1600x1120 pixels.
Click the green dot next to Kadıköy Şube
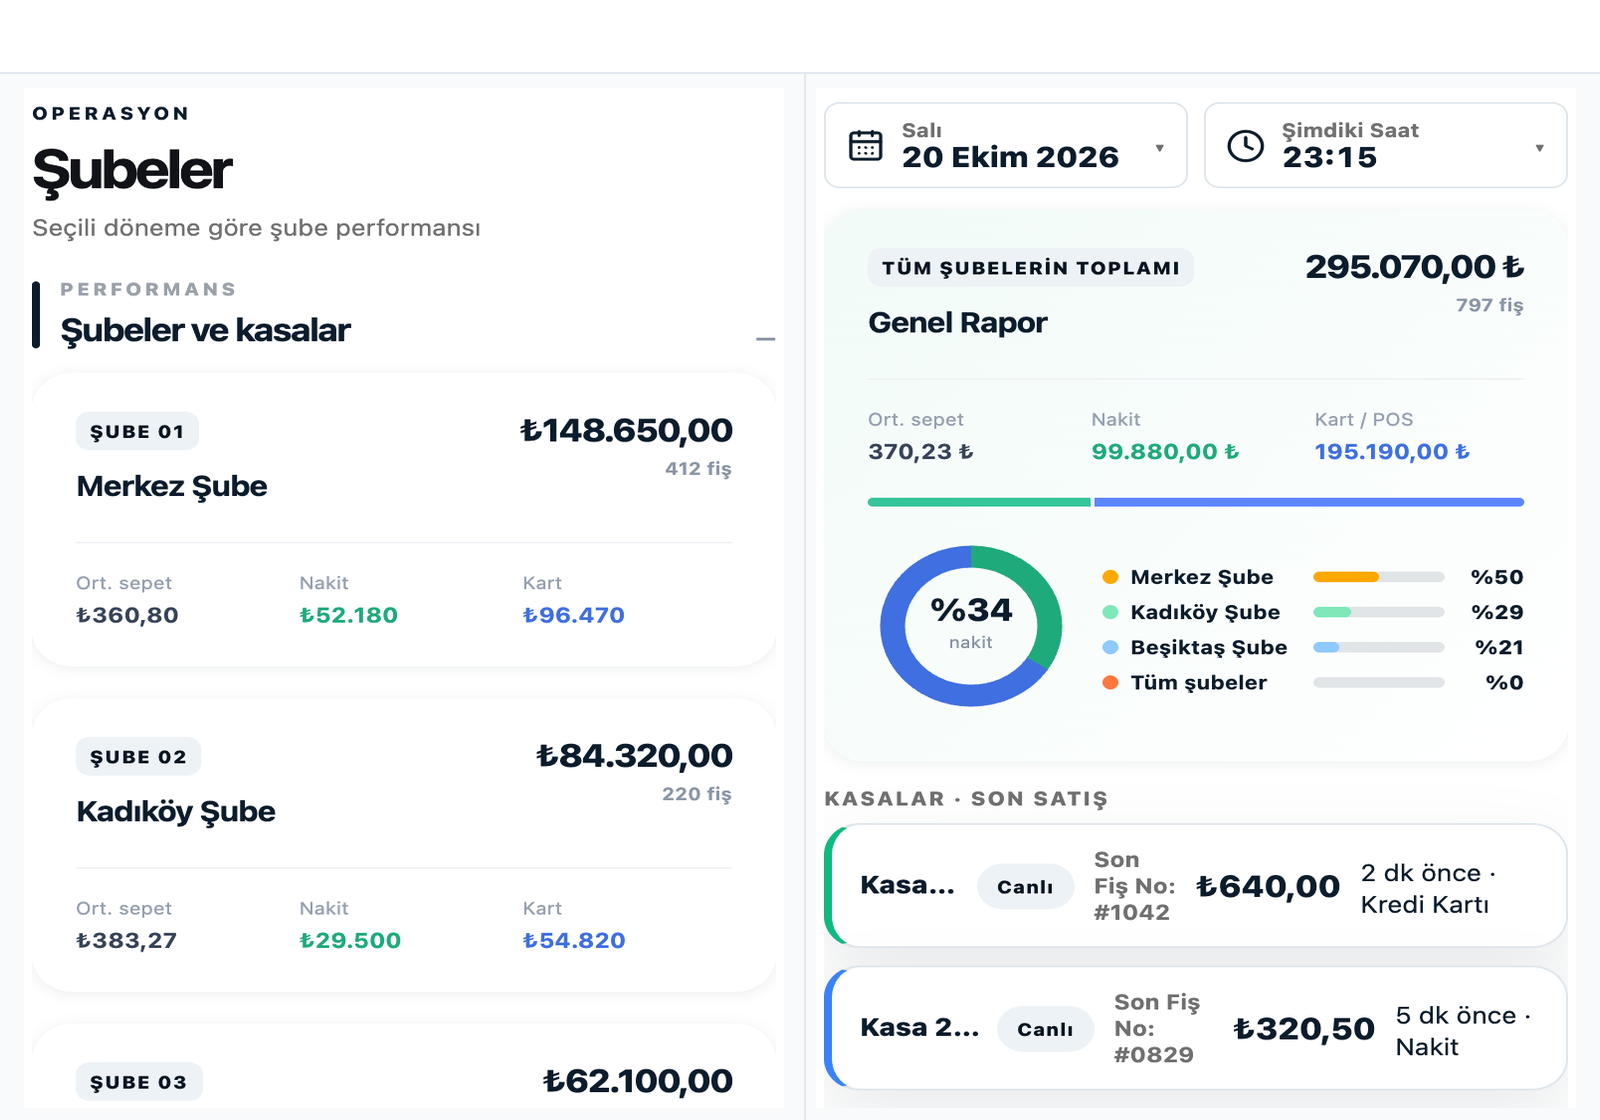pos(1110,612)
